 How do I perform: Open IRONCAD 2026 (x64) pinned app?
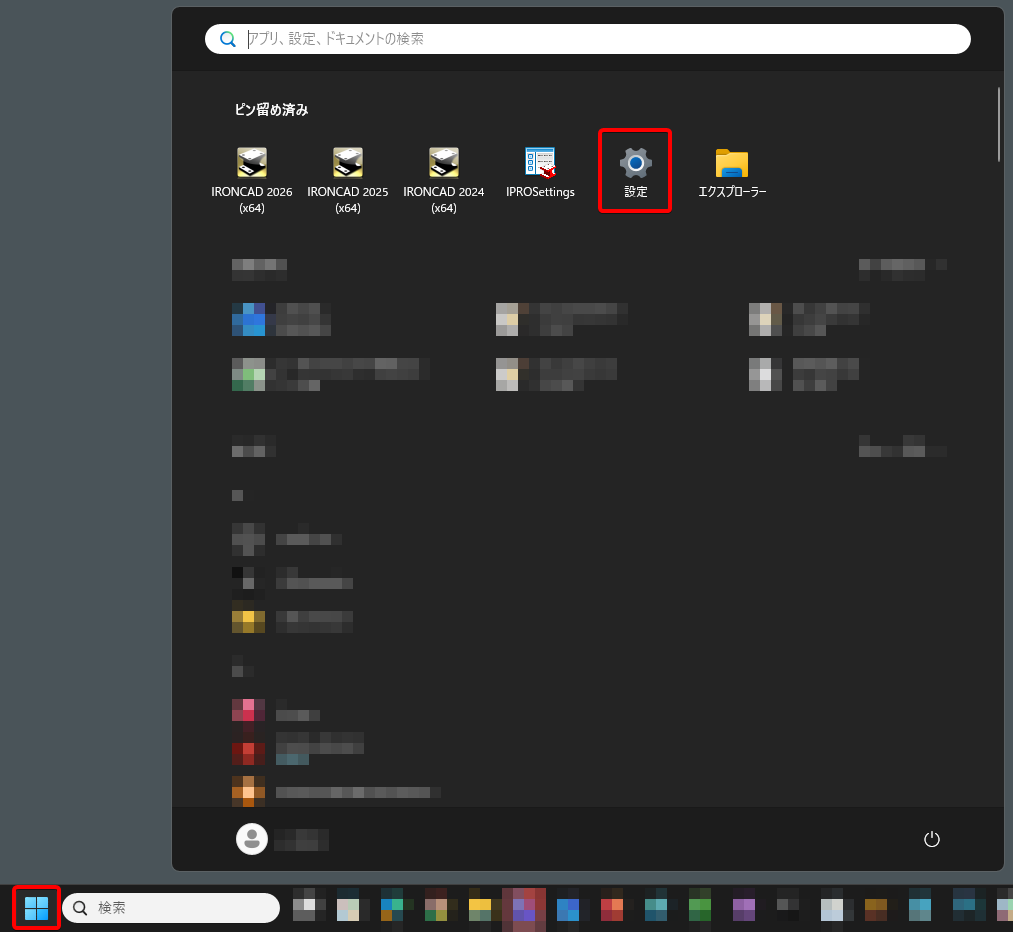251,179
